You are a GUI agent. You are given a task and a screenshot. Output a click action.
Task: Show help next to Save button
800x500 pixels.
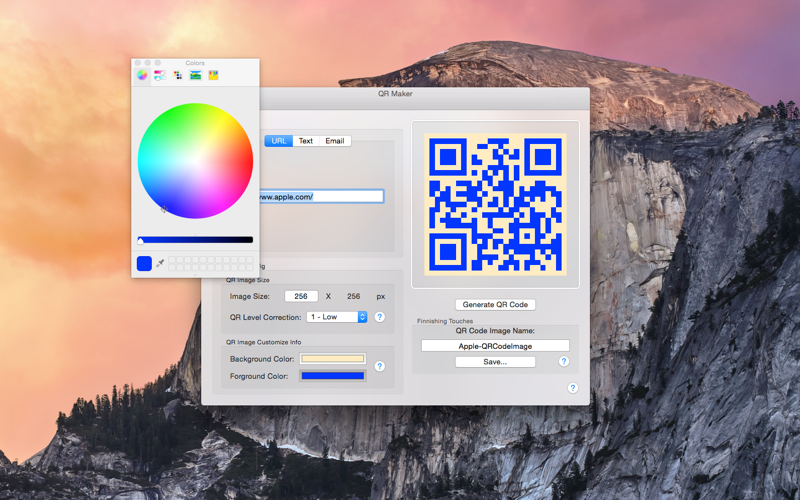(x=564, y=361)
